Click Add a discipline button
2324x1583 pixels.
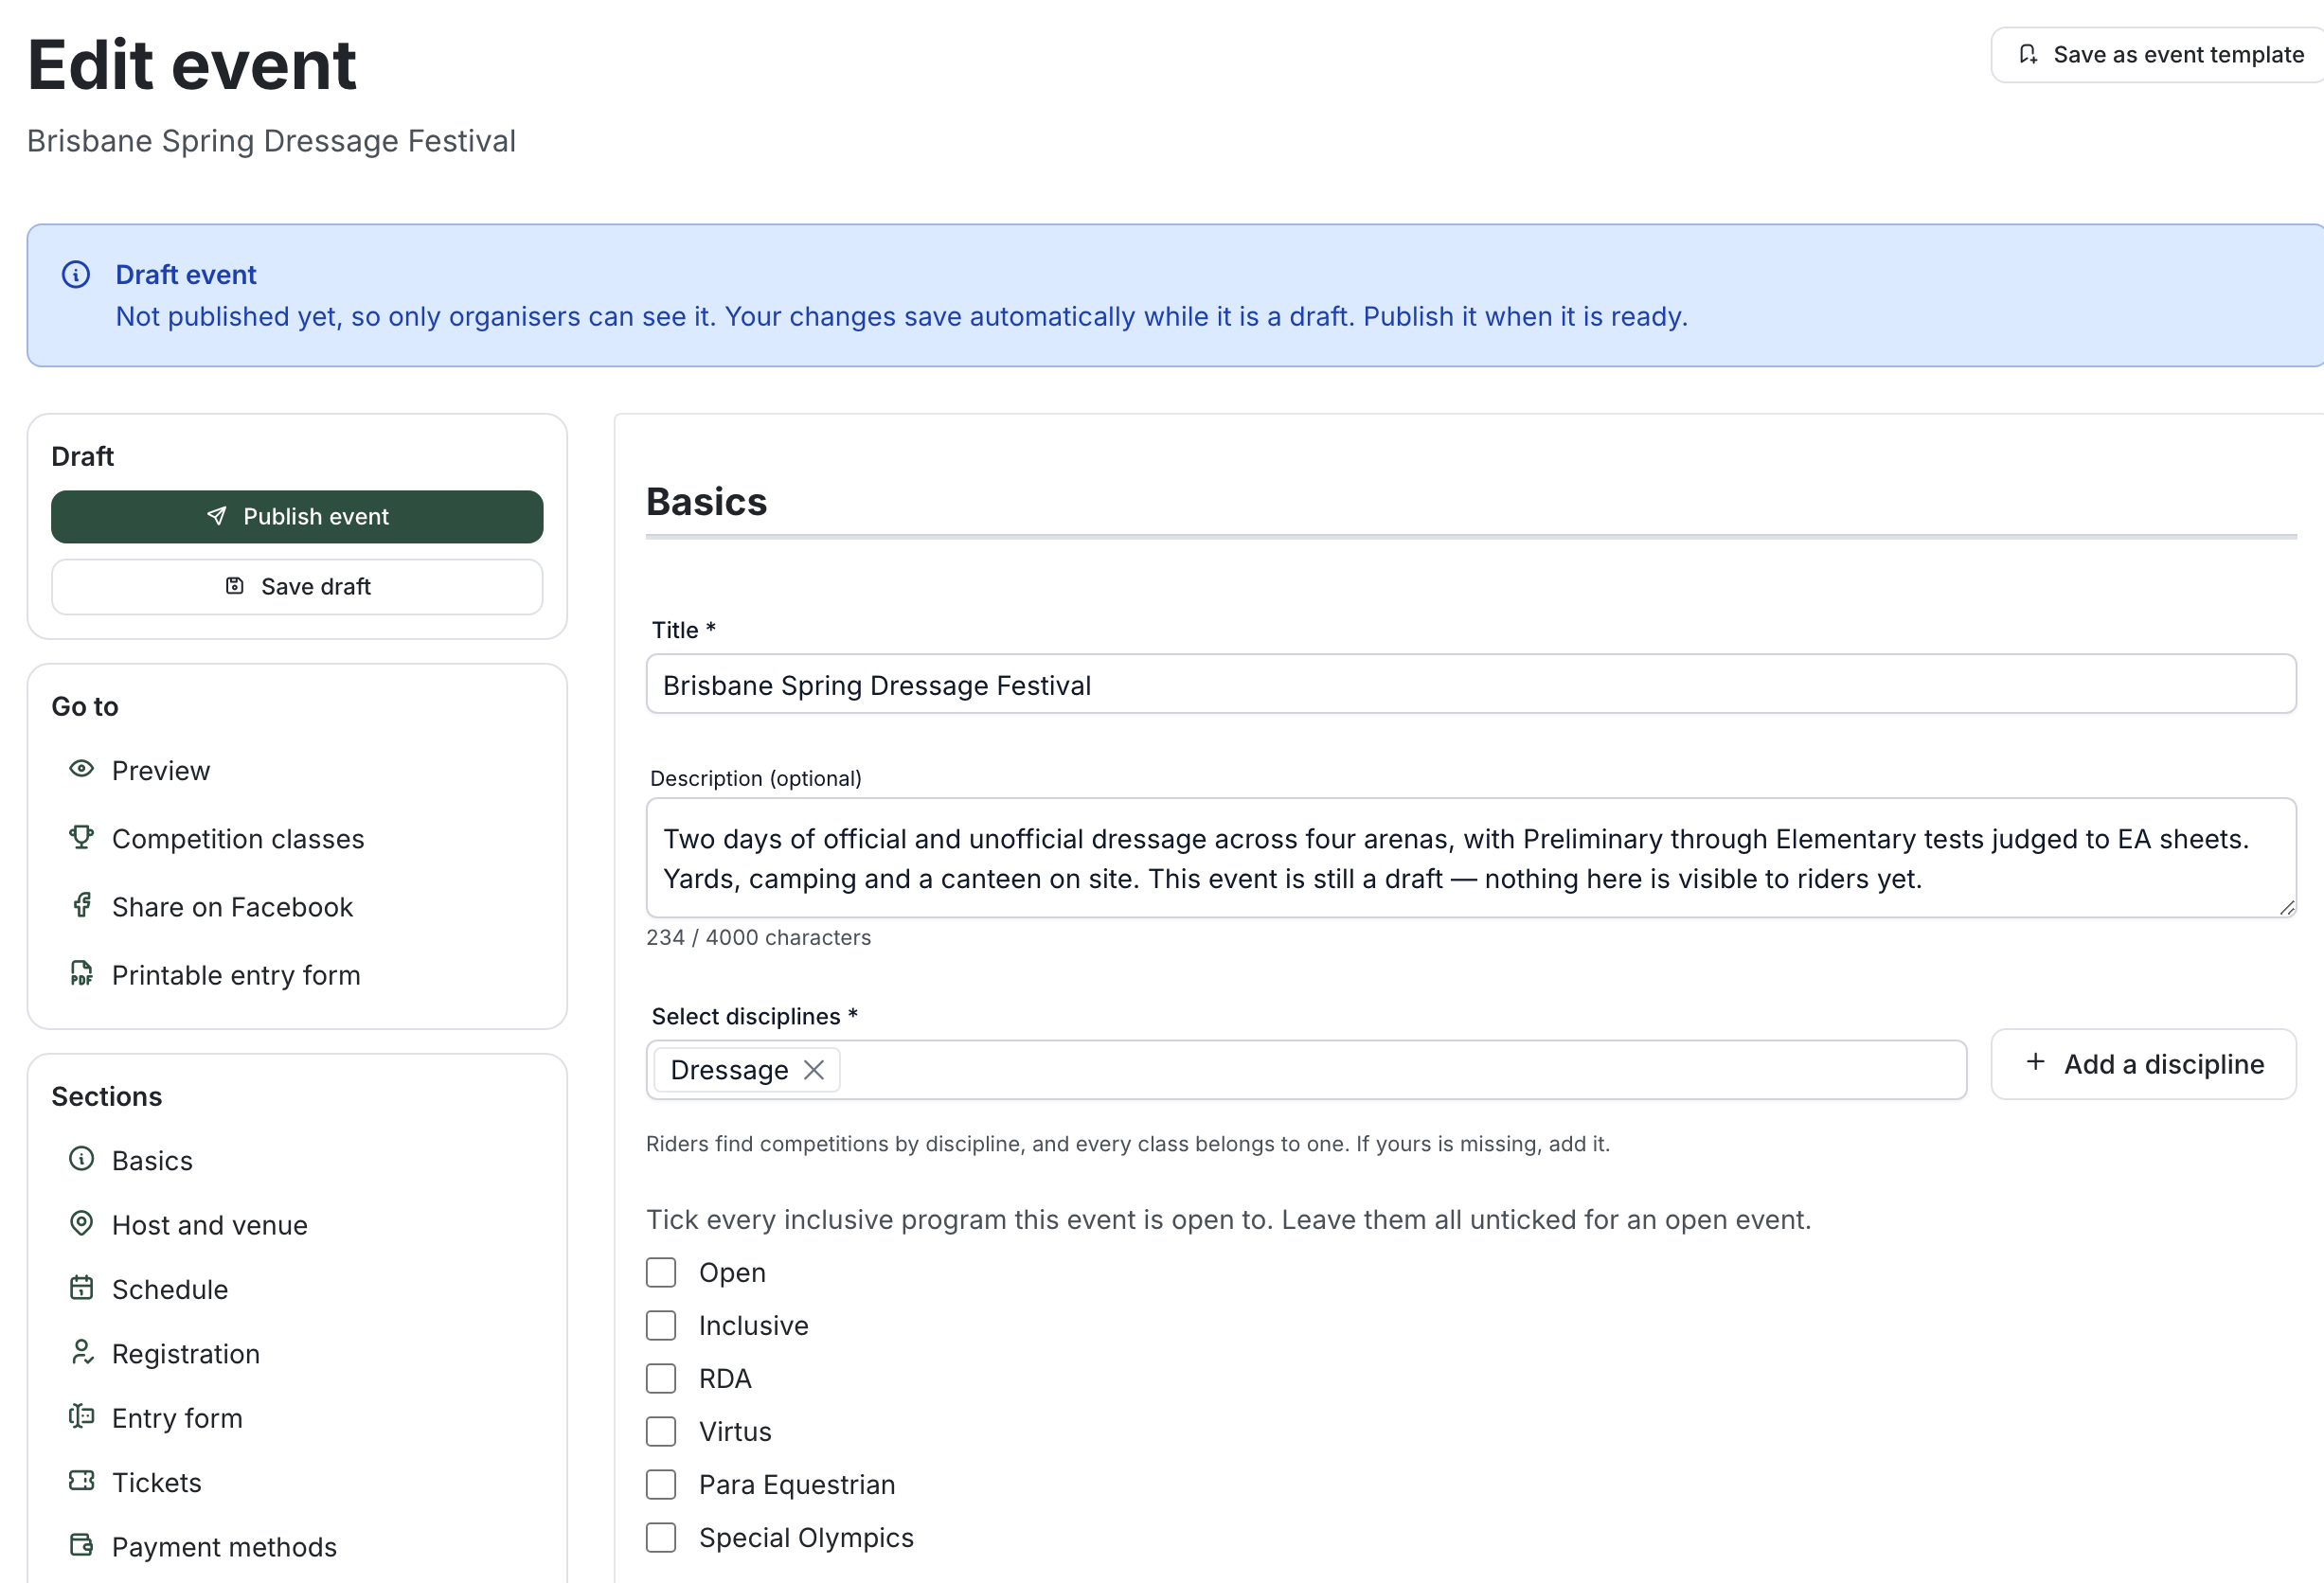point(2144,1064)
